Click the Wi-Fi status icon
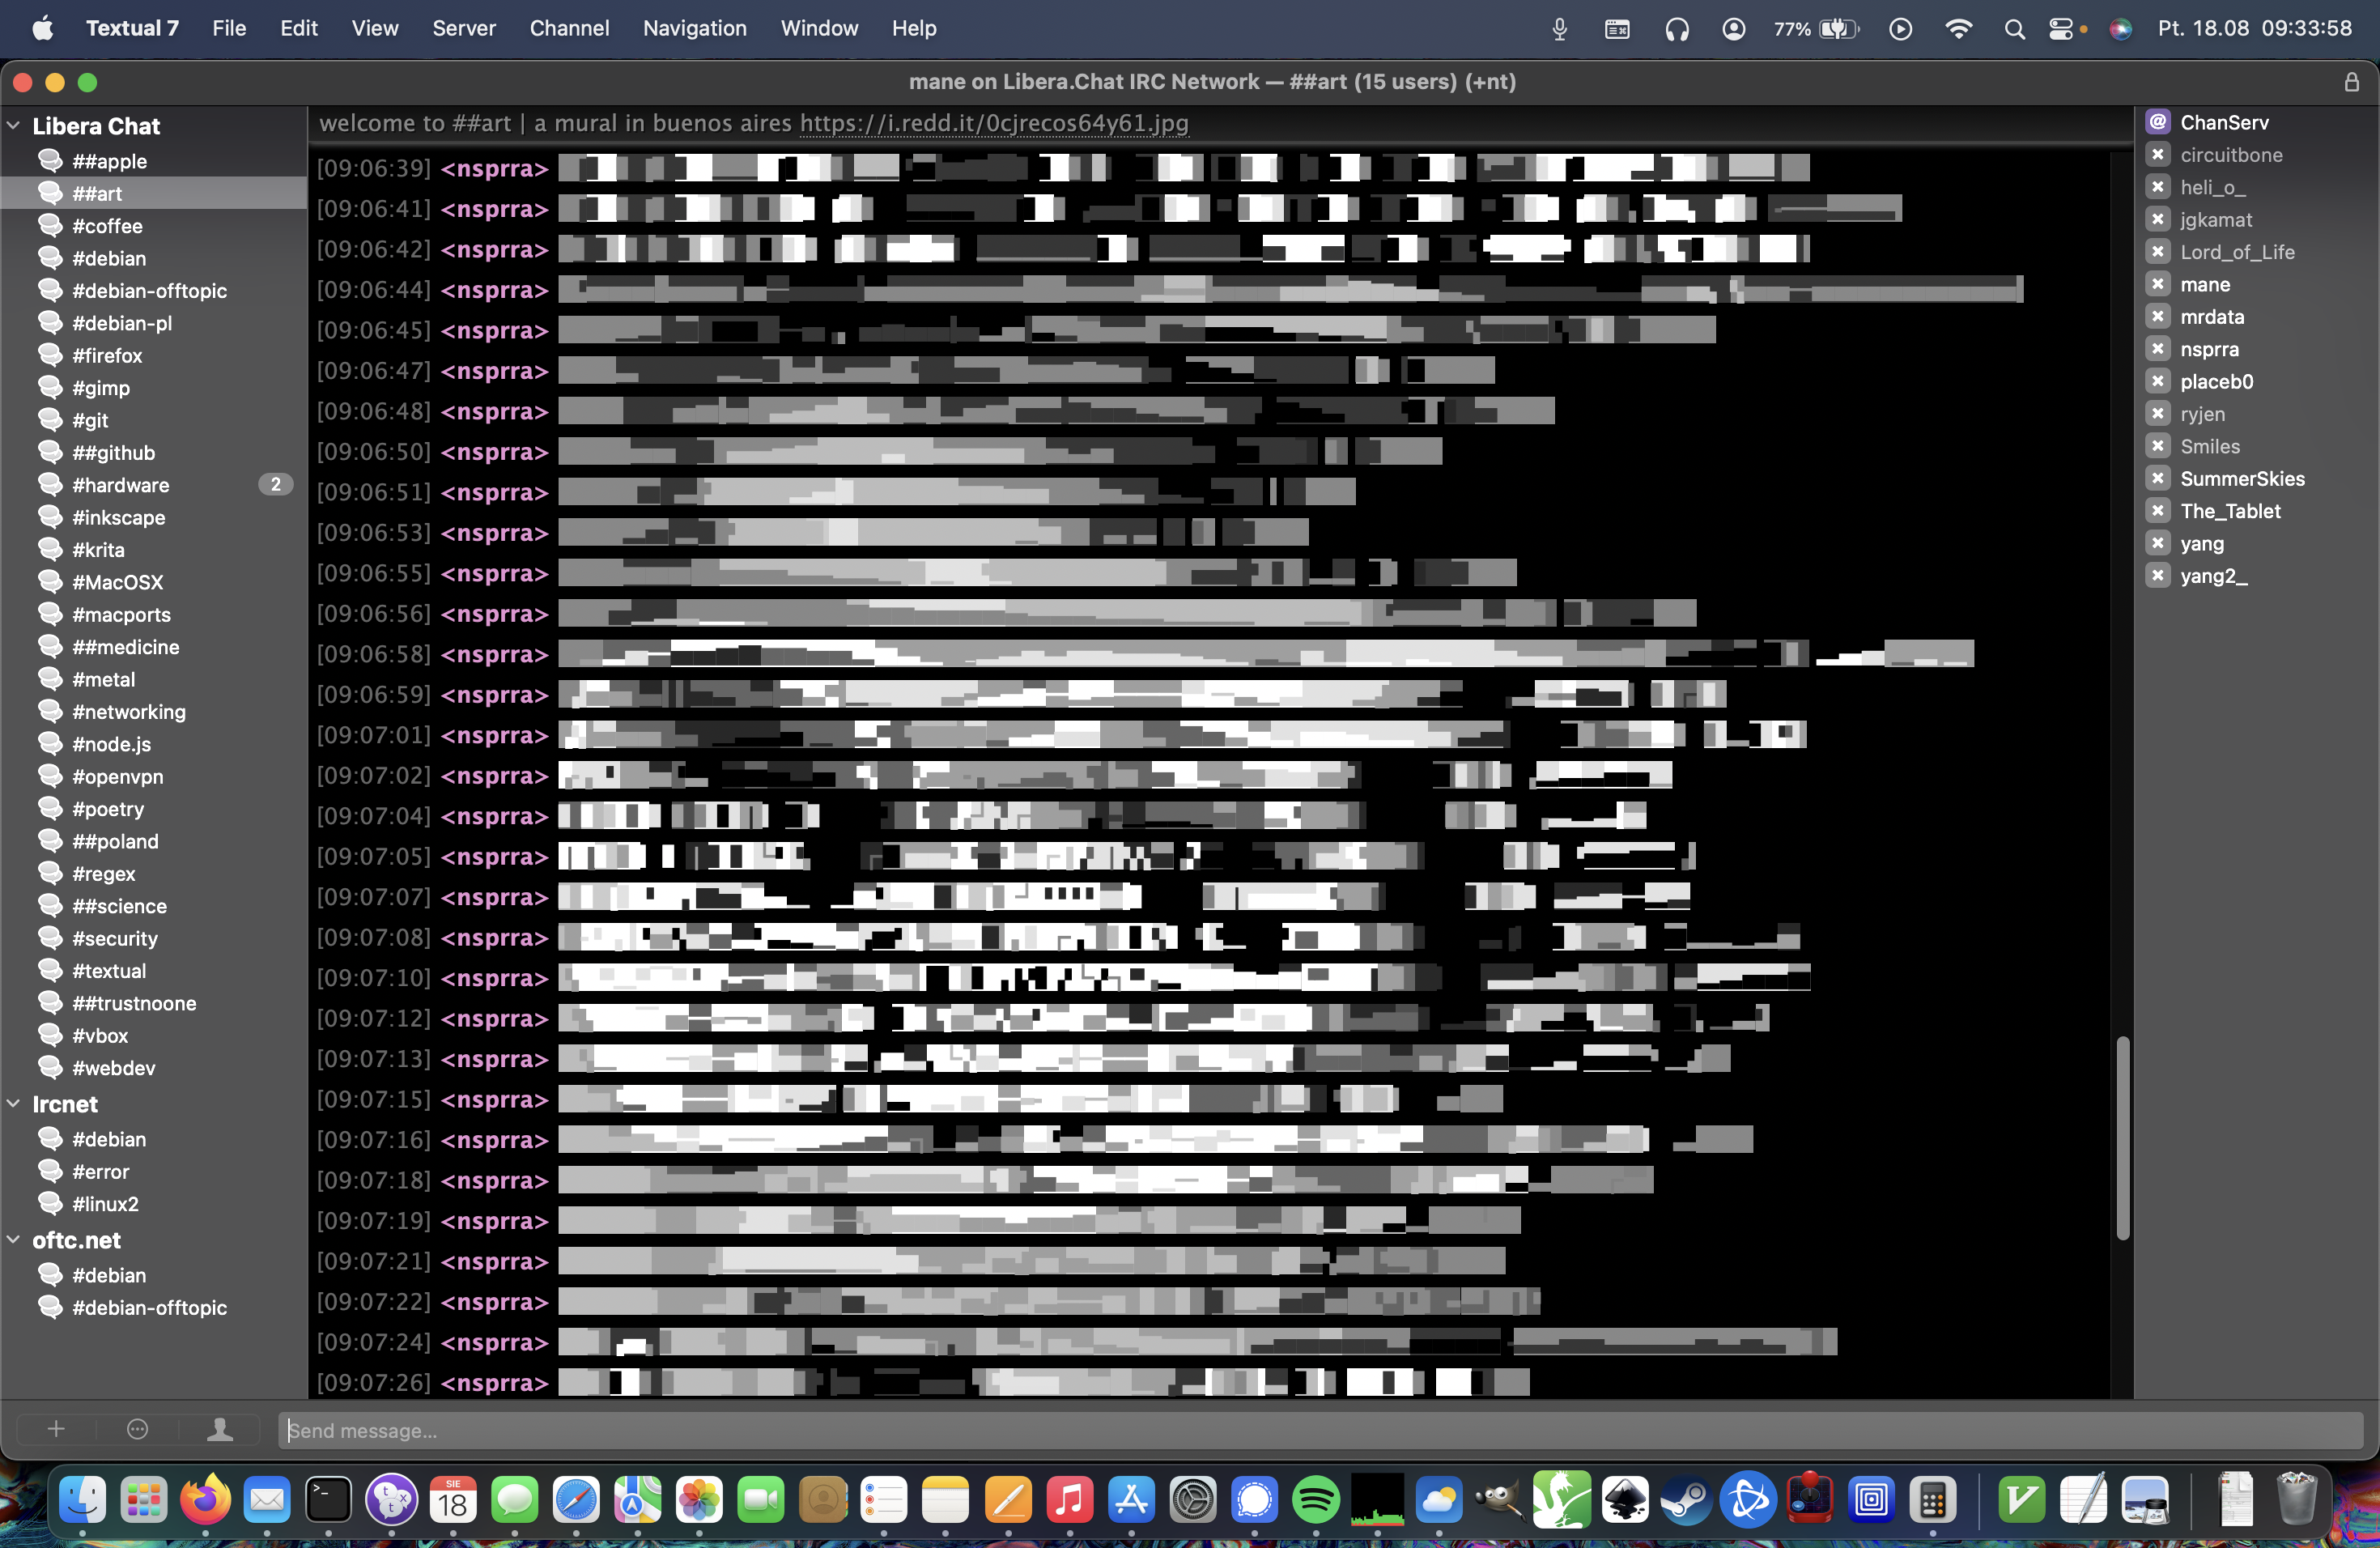 coord(1958,29)
